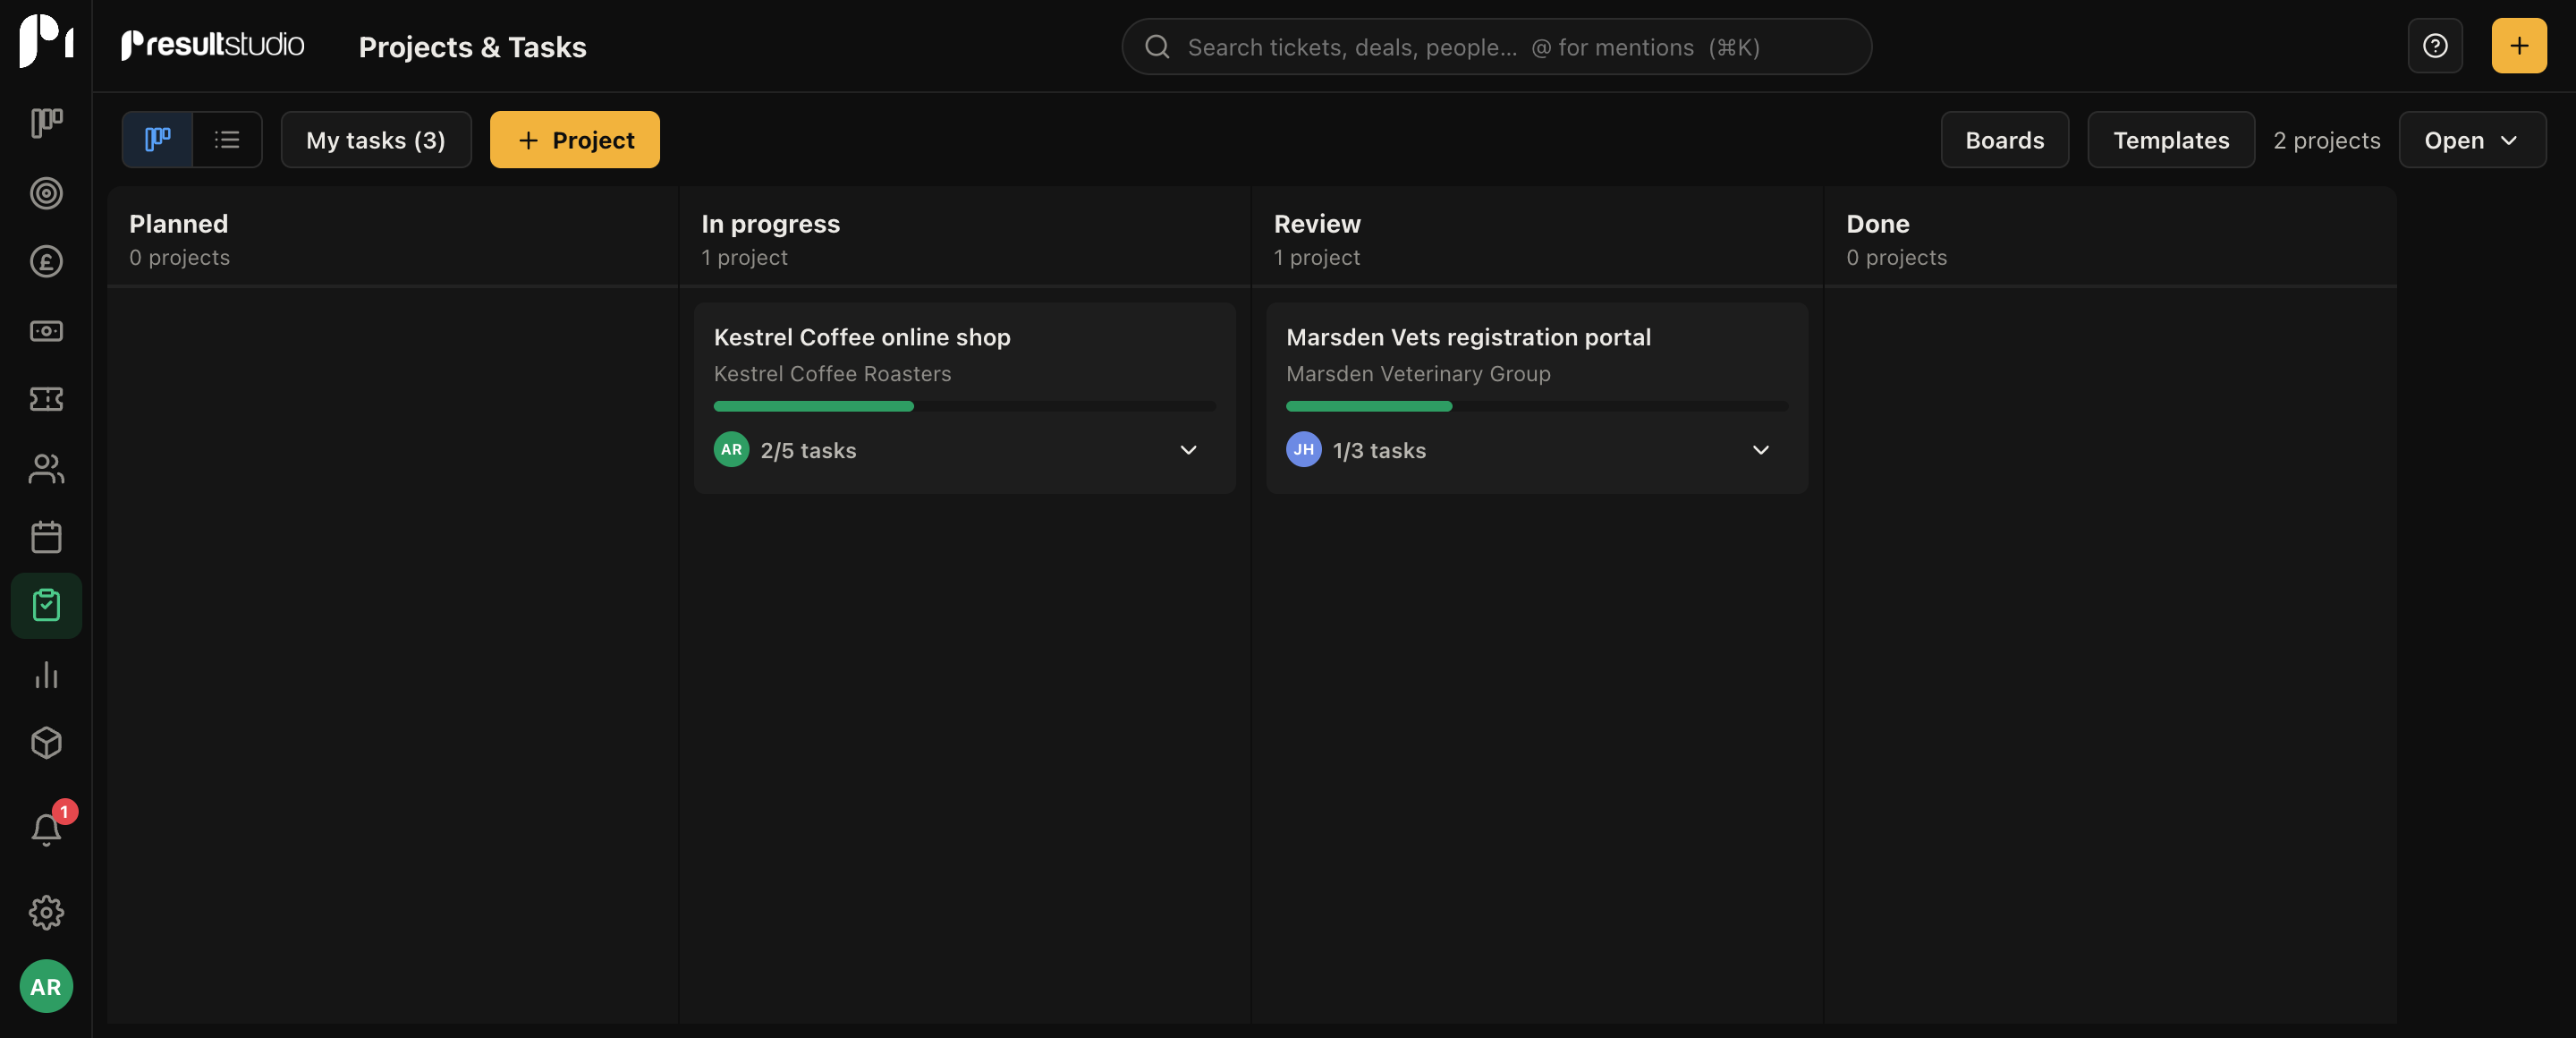Screen dimensions: 2576x1038
Task: Open the banknote payments icon in sidebar
Action: tap(46, 331)
